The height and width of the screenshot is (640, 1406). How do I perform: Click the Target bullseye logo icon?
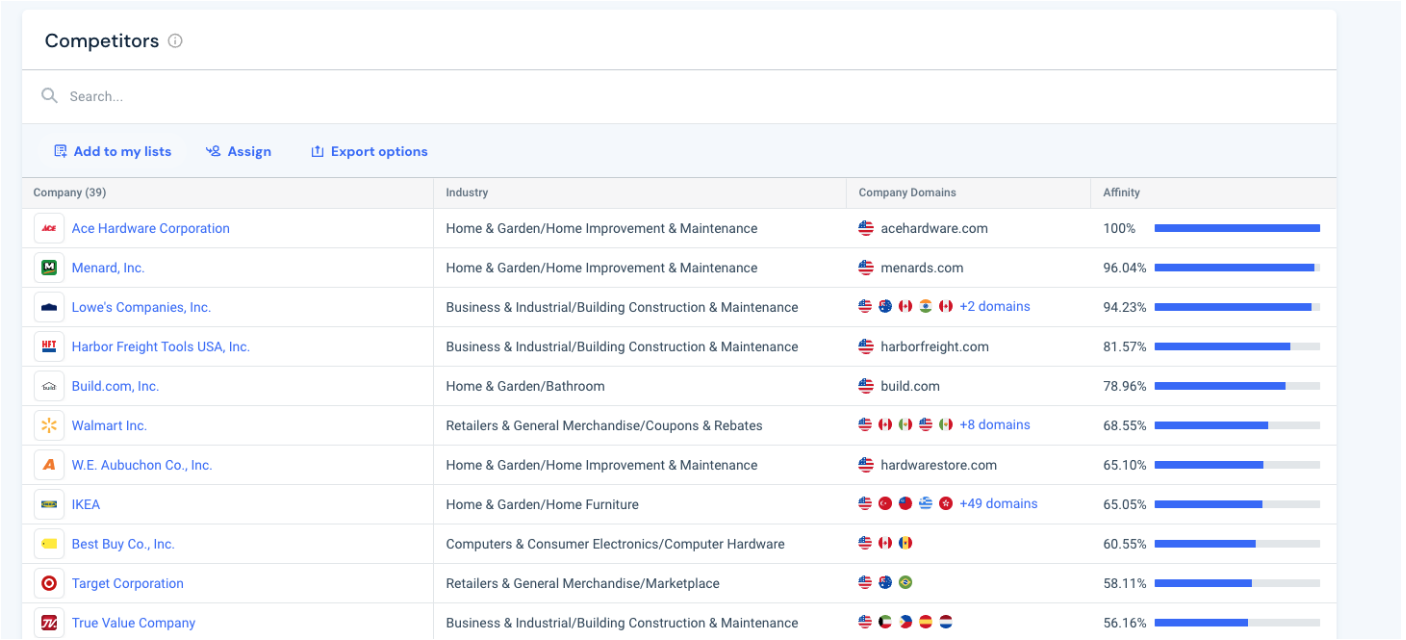(49, 584)
